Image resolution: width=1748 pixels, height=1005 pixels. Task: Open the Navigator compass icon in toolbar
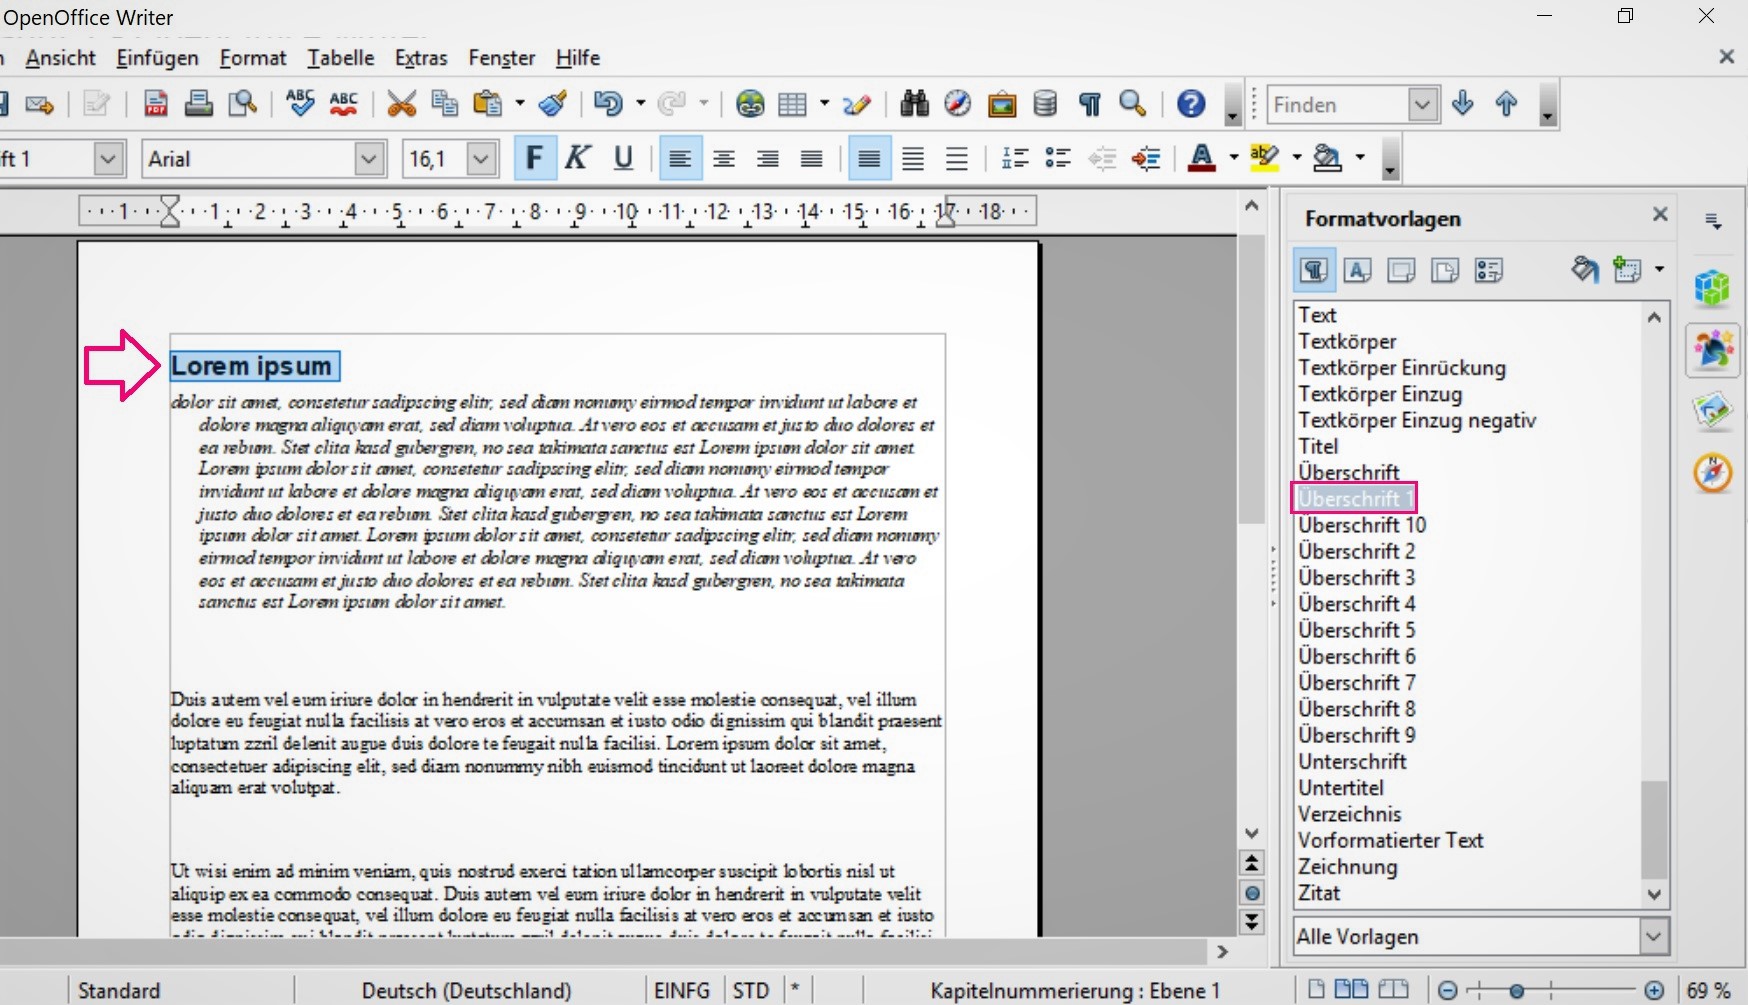pyautogui.click(x=957, y=104)
